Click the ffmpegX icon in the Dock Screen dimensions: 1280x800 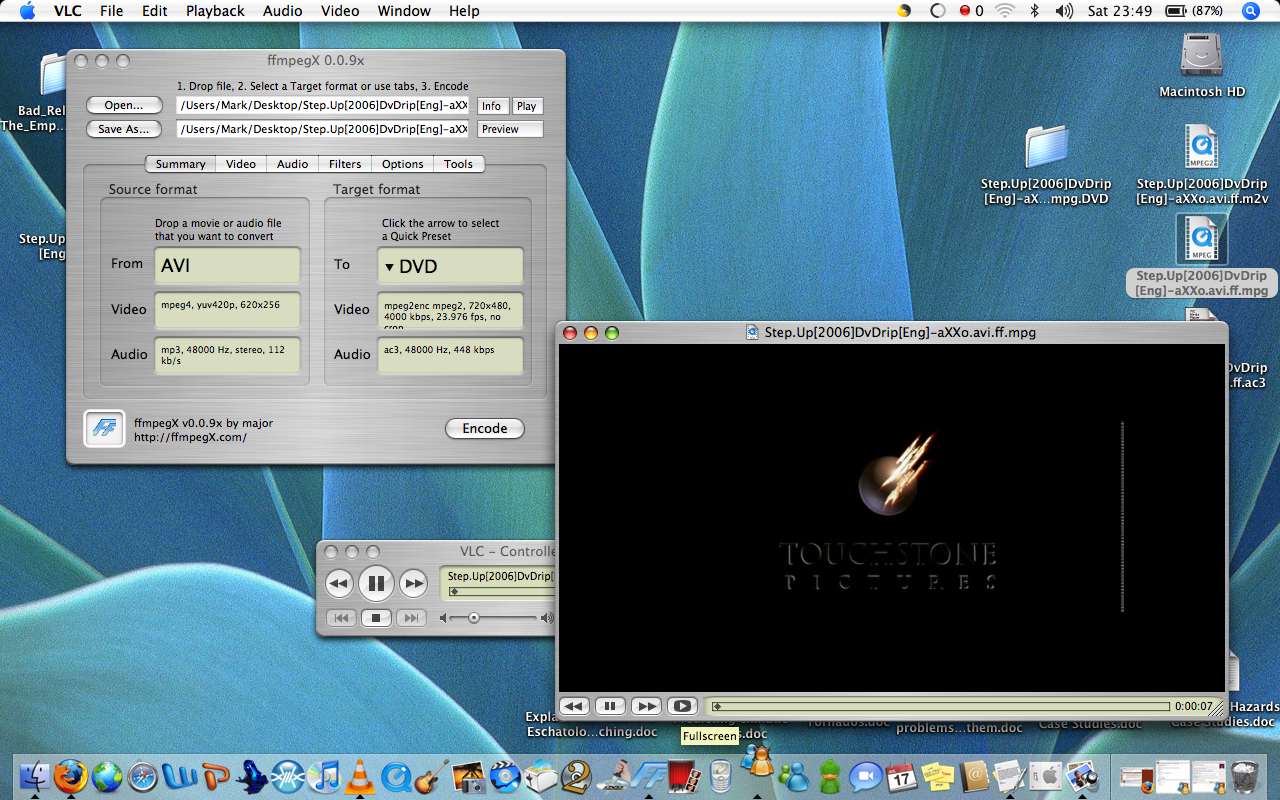649,777
